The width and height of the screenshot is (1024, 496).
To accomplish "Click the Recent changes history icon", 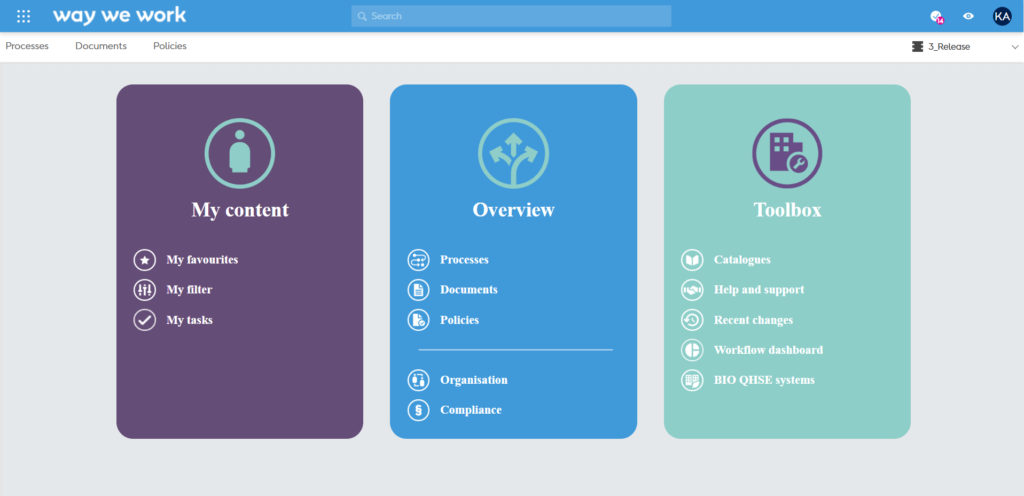I will click(692, 320).
